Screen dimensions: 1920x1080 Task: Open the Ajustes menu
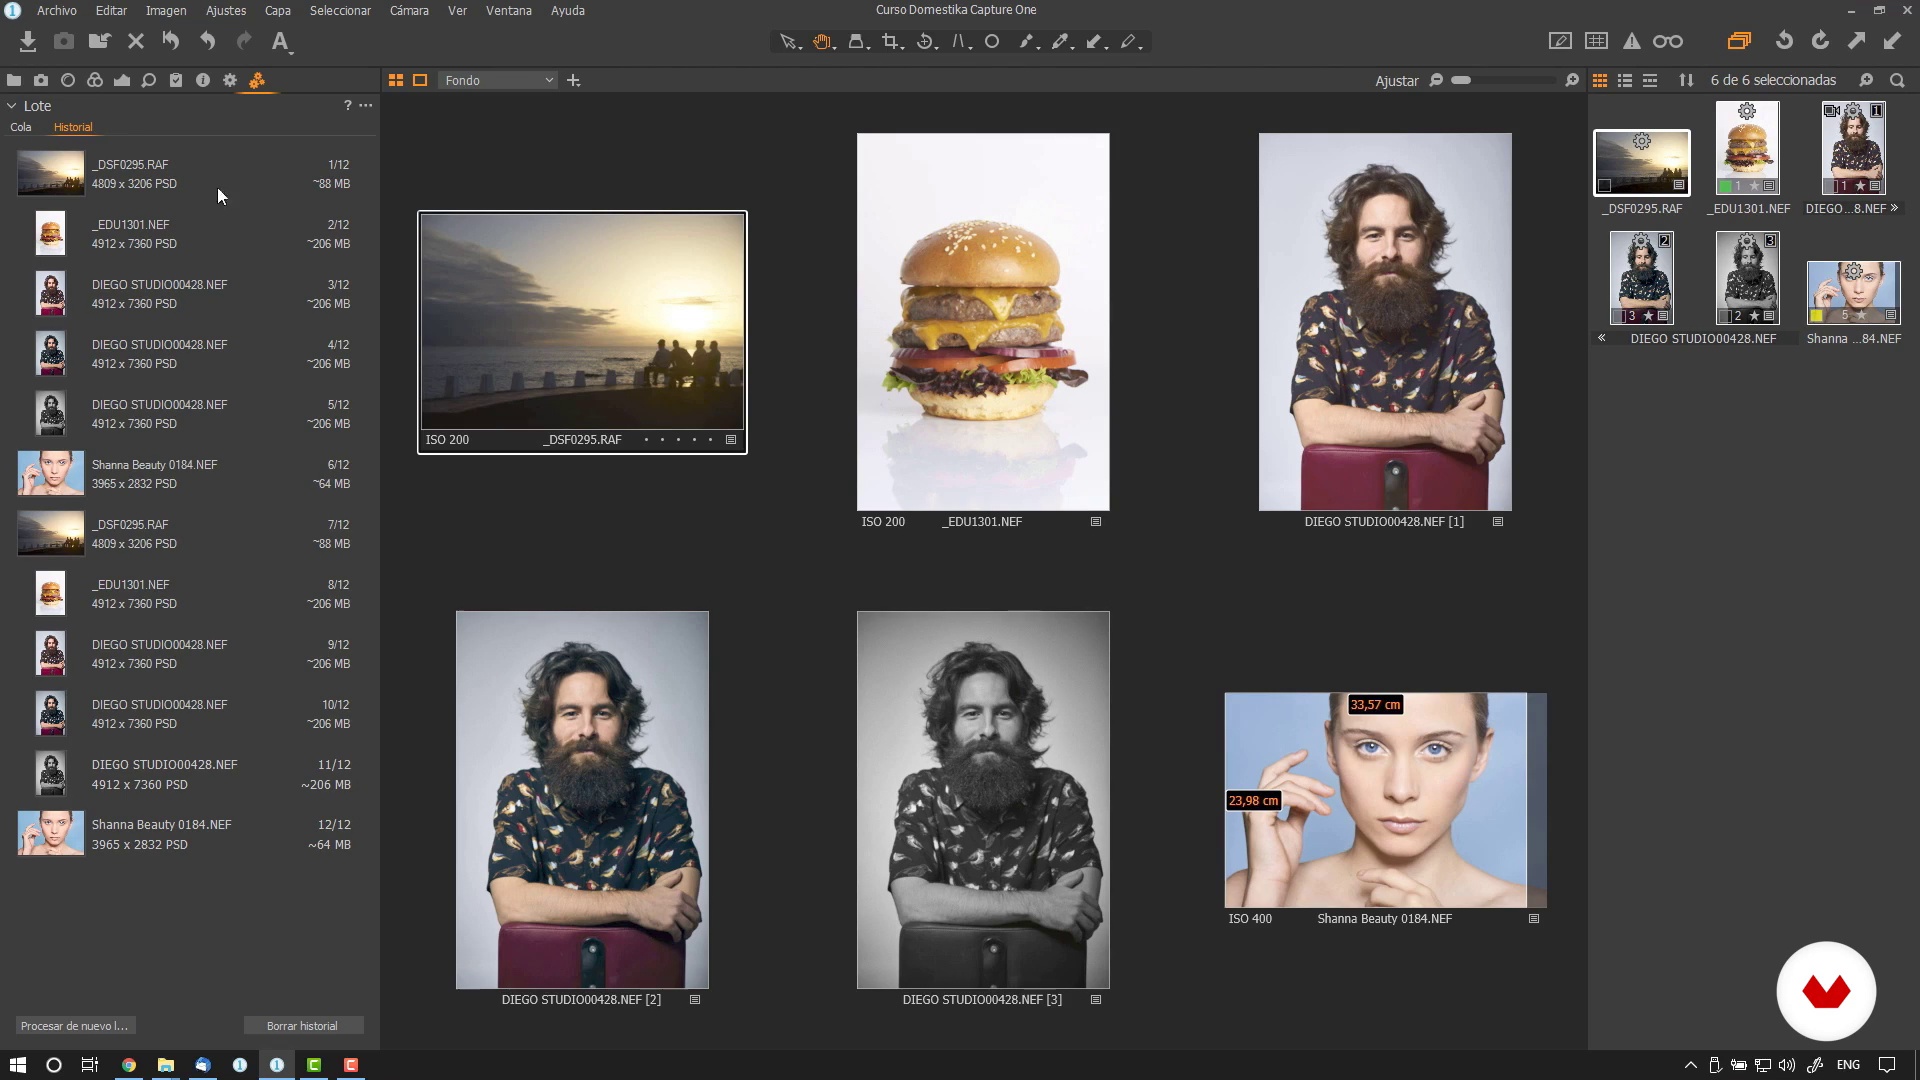[x=226, y=10]
